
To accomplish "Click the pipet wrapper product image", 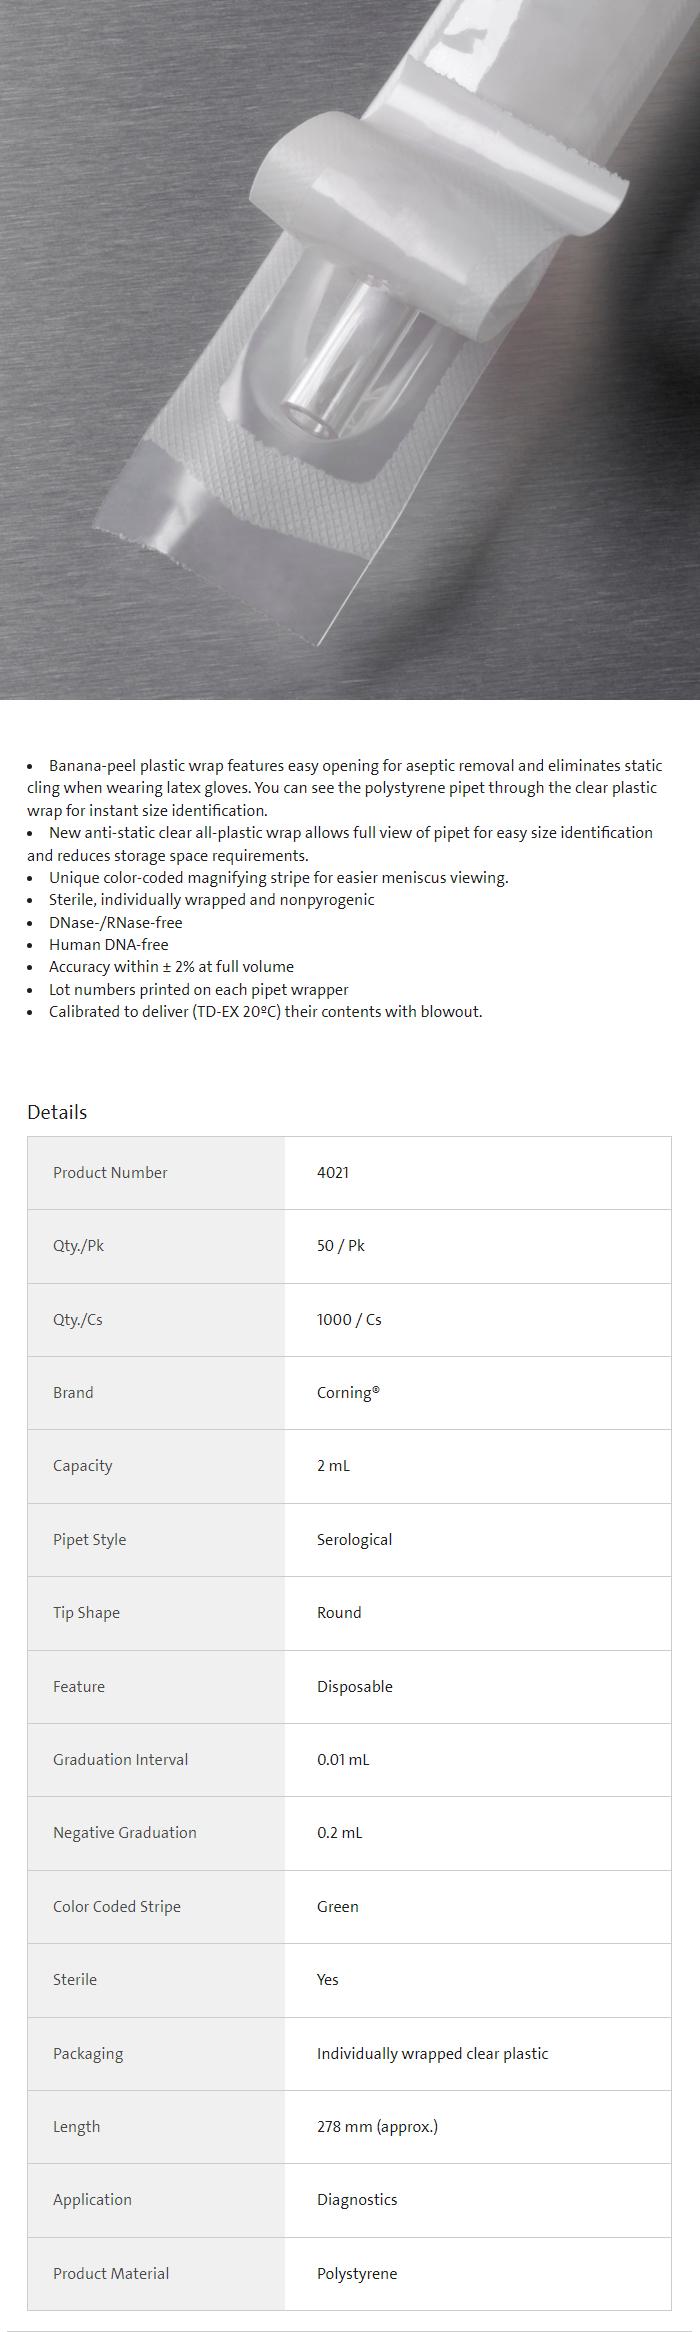I will (x=350, y=350).
